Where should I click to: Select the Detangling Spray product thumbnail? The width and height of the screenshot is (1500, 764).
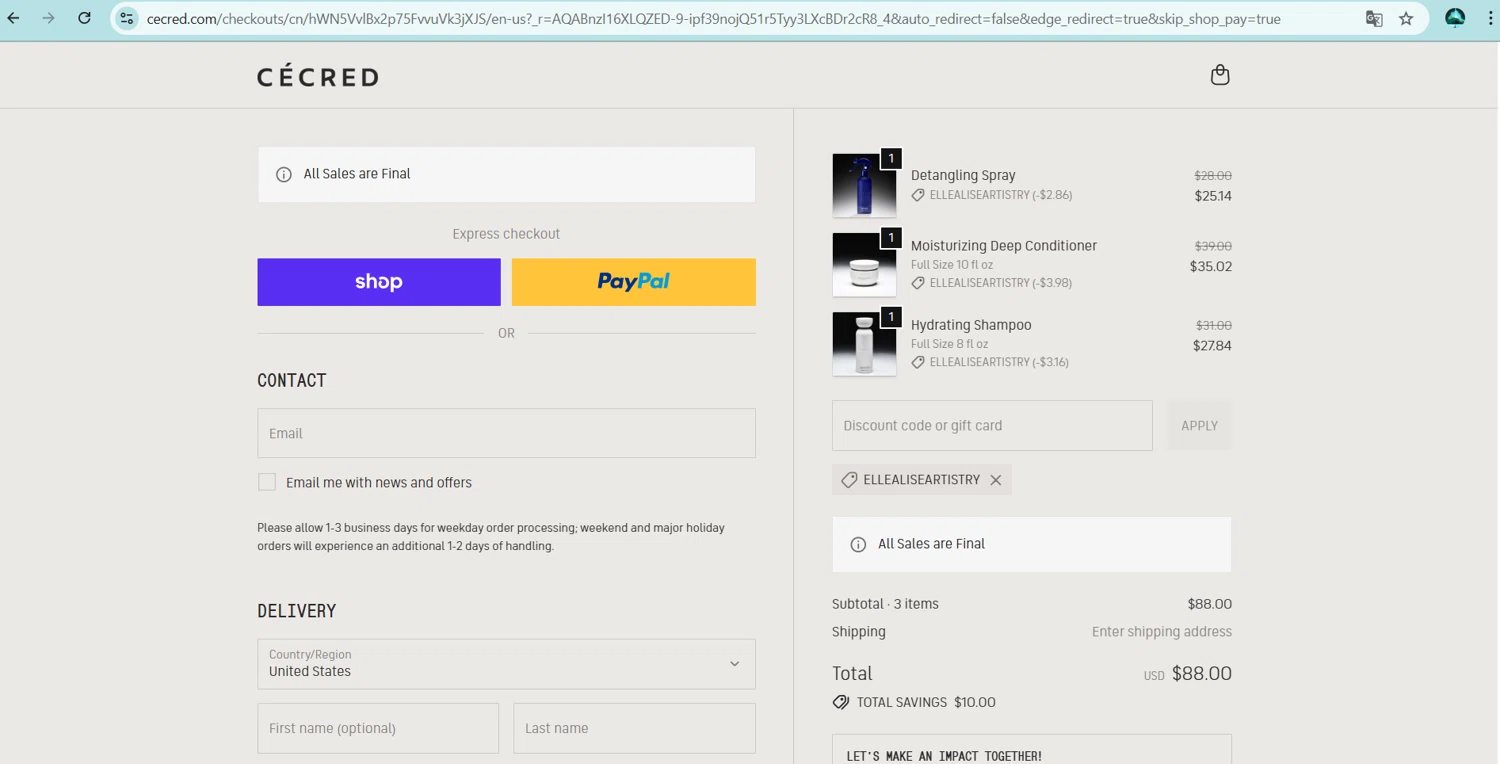click(864, 185)
